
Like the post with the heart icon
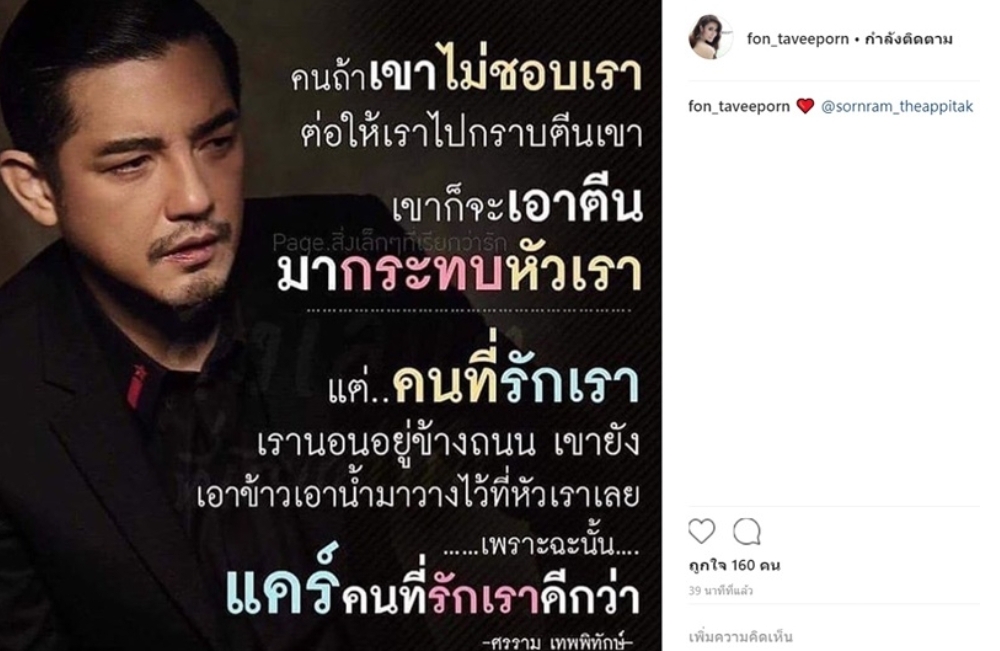[x=702, y=531]
